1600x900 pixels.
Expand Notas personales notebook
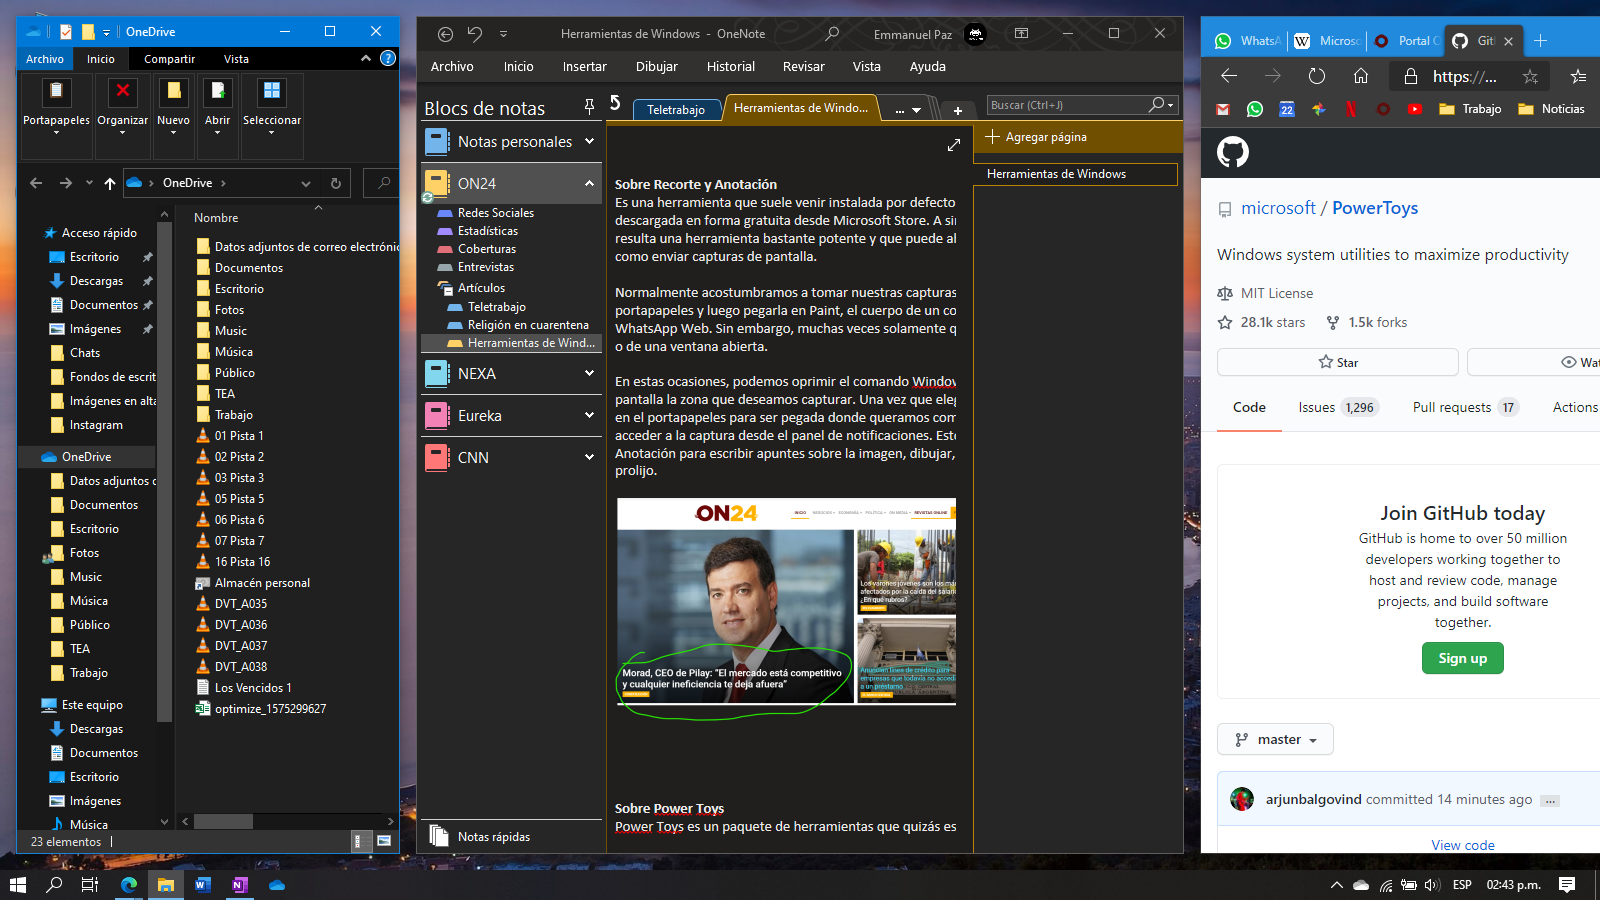click(589, 141)
